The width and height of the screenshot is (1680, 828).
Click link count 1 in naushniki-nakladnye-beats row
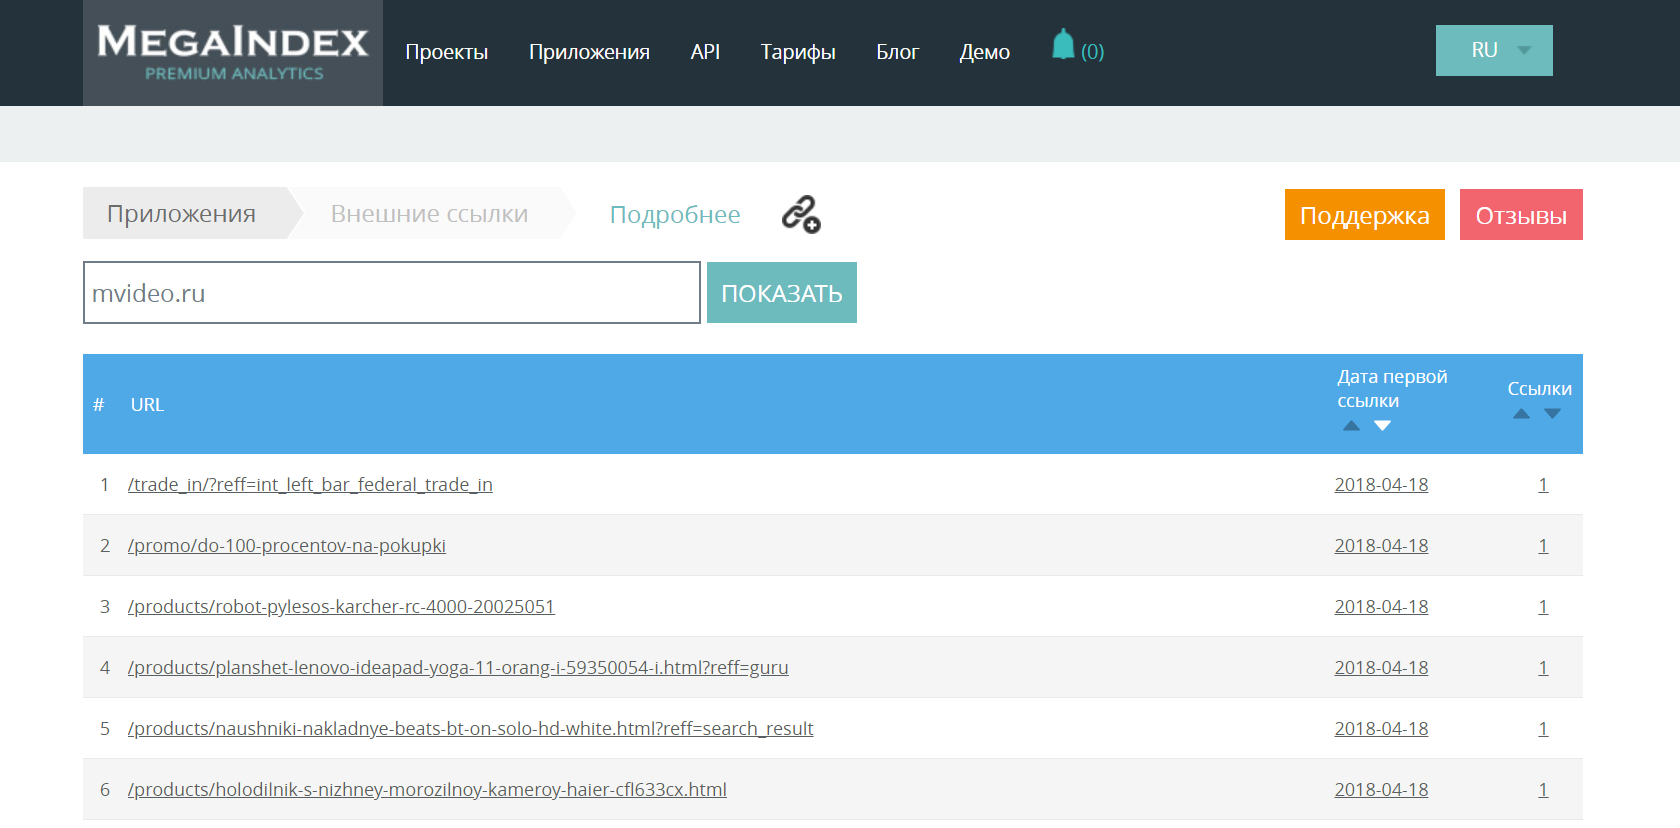click(1543, 729)
